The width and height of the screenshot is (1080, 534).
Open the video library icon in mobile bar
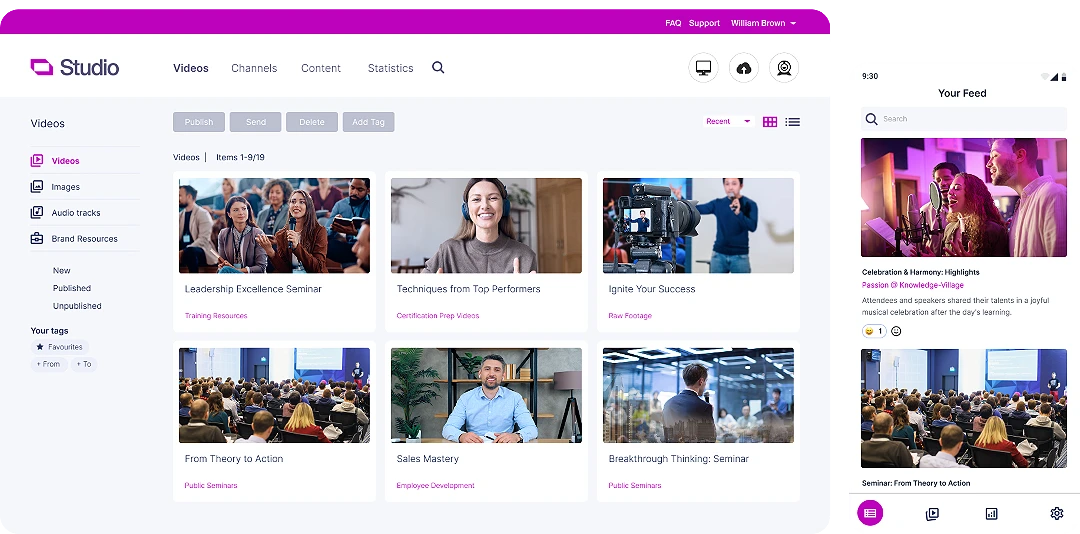[x=932, y=513]
